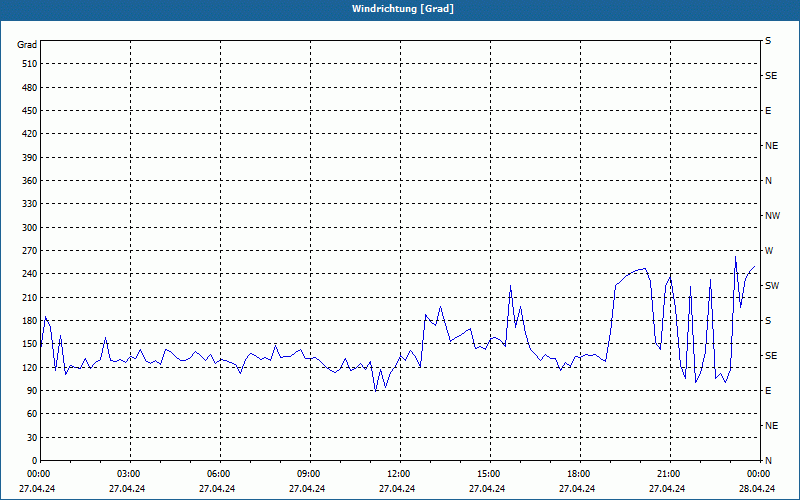Image resolution: width=800 pixels, height=500 pixels.
Task: Pick the 330 y-axis tick label
Action: 30,204
